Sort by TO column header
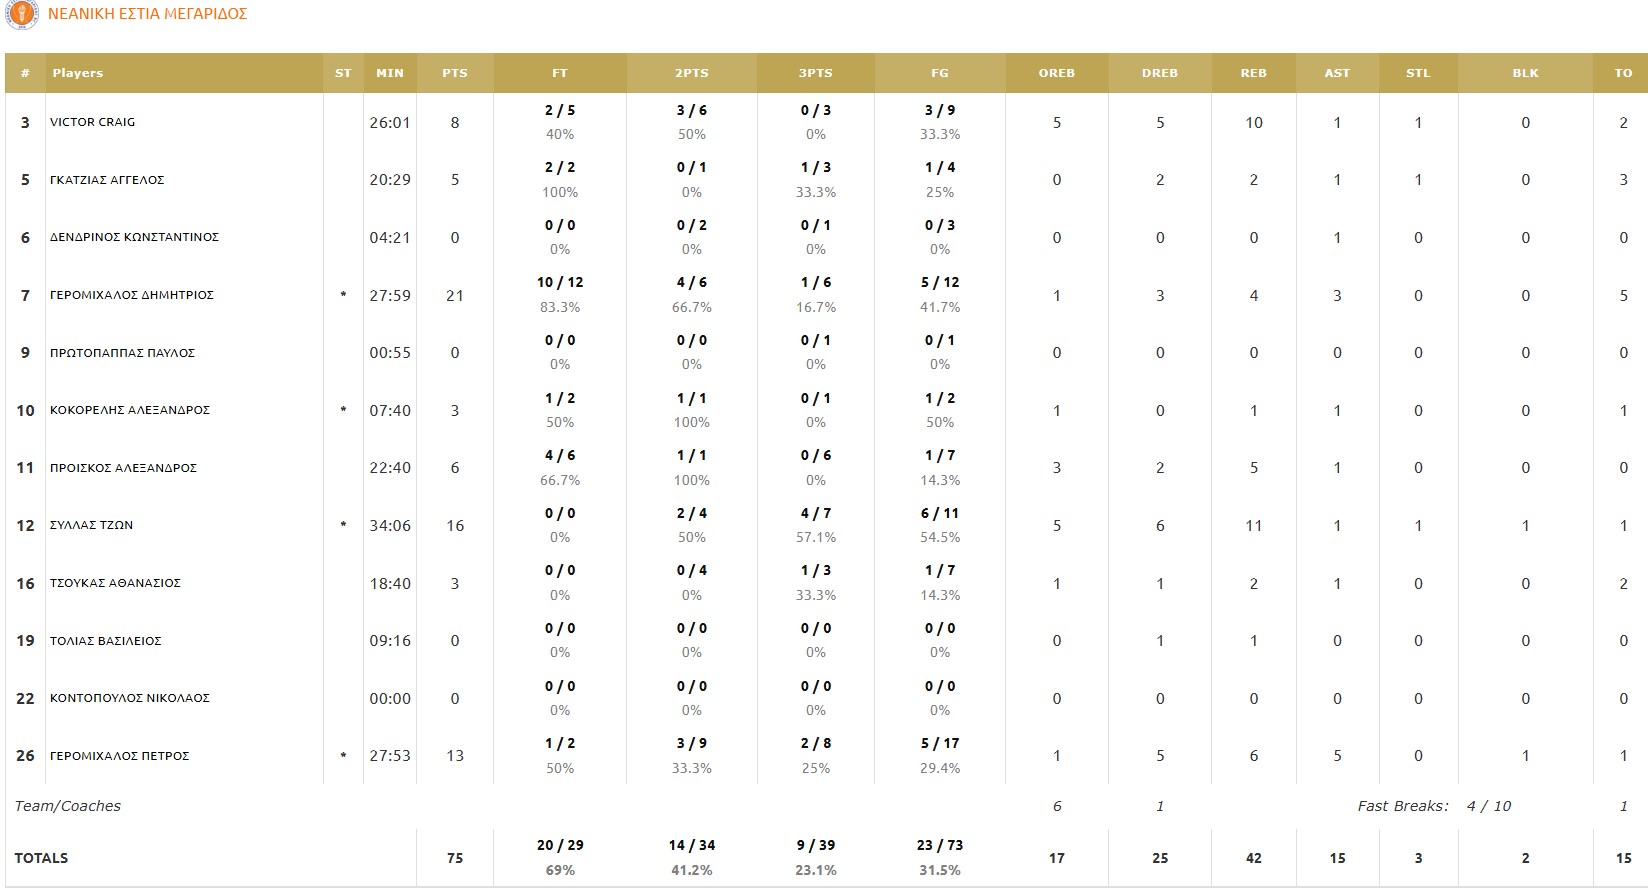 coord(1623,73)
